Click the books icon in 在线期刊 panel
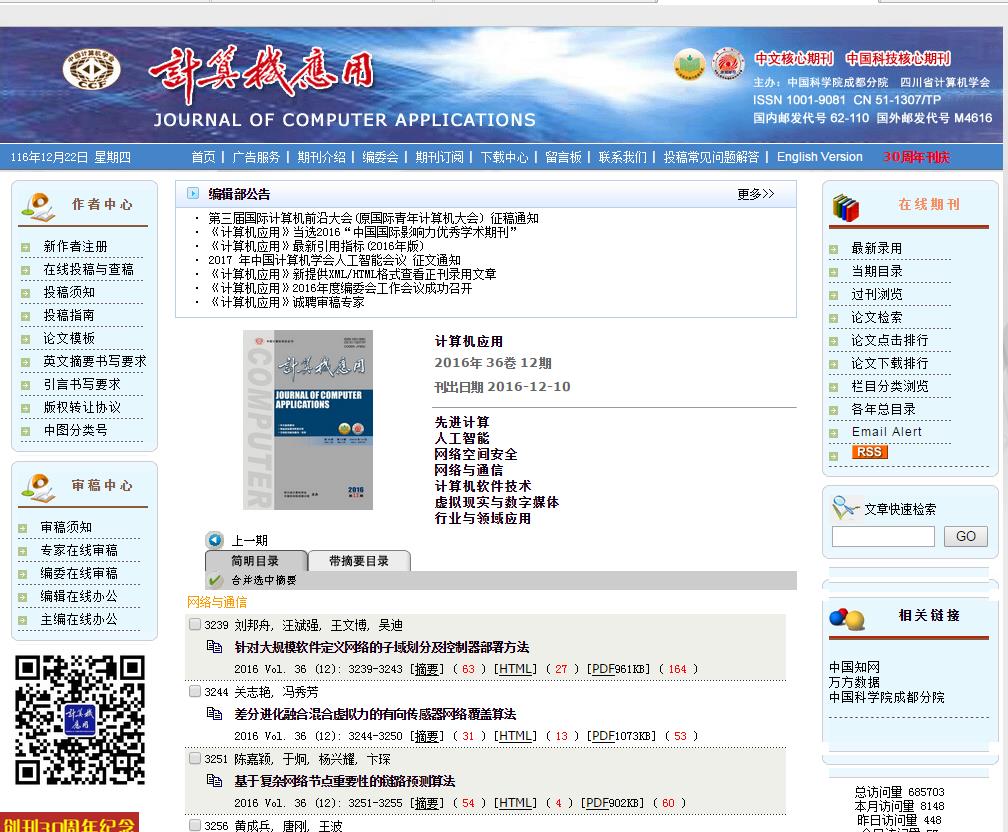Viewport: 1008px width, 832px height. [x=845, y=207]
